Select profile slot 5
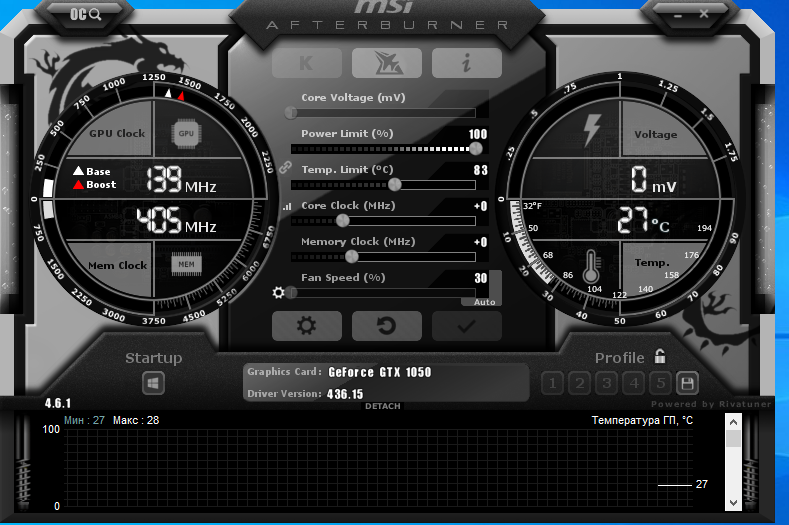The height and width of the screenshot is (525, 789). pyautogui.click(x=661, y=384)
